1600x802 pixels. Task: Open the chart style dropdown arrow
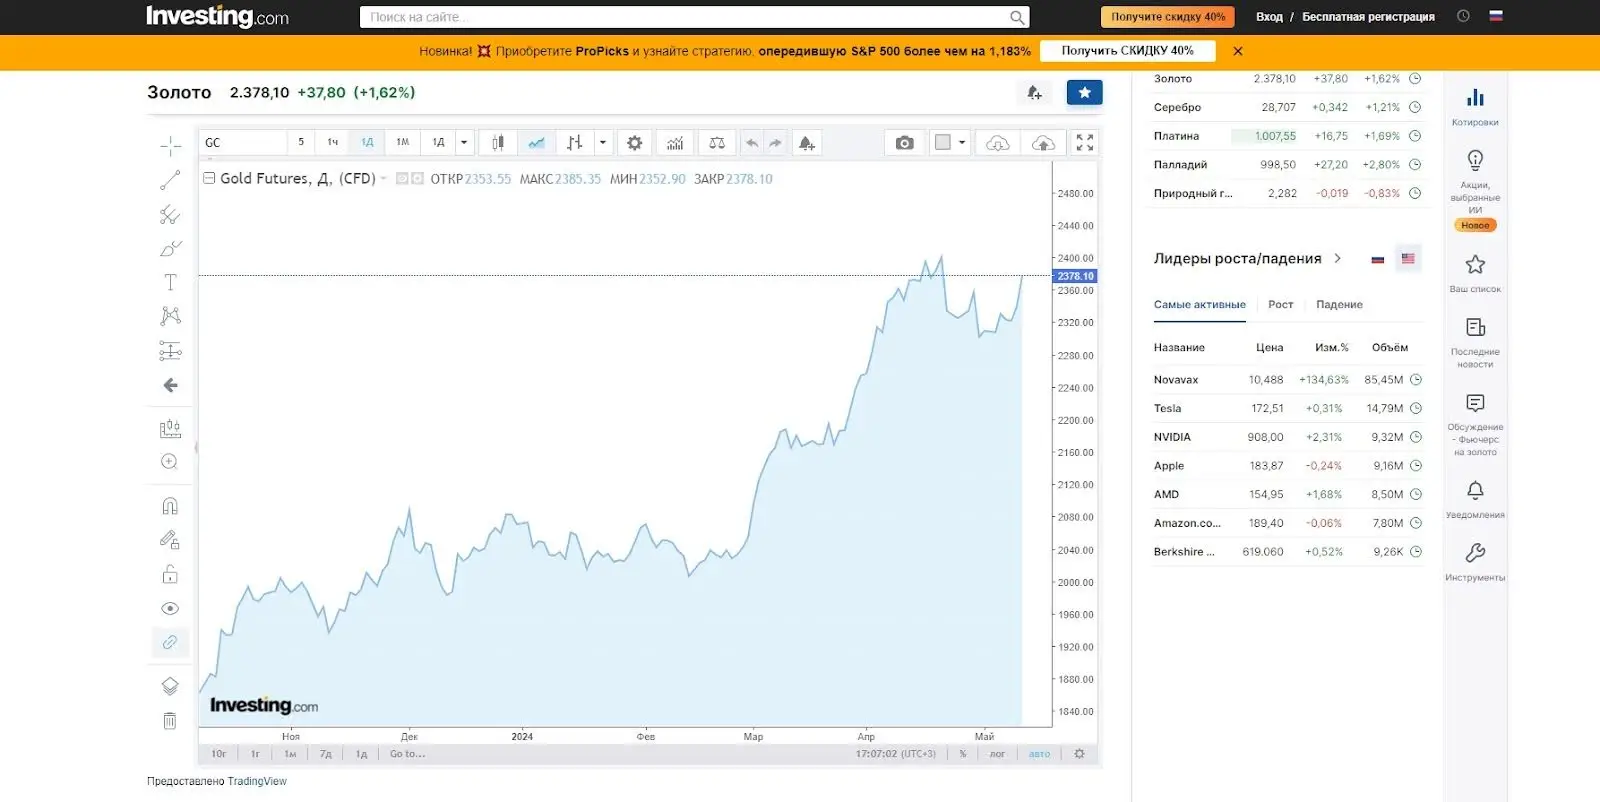click(602, 143)
